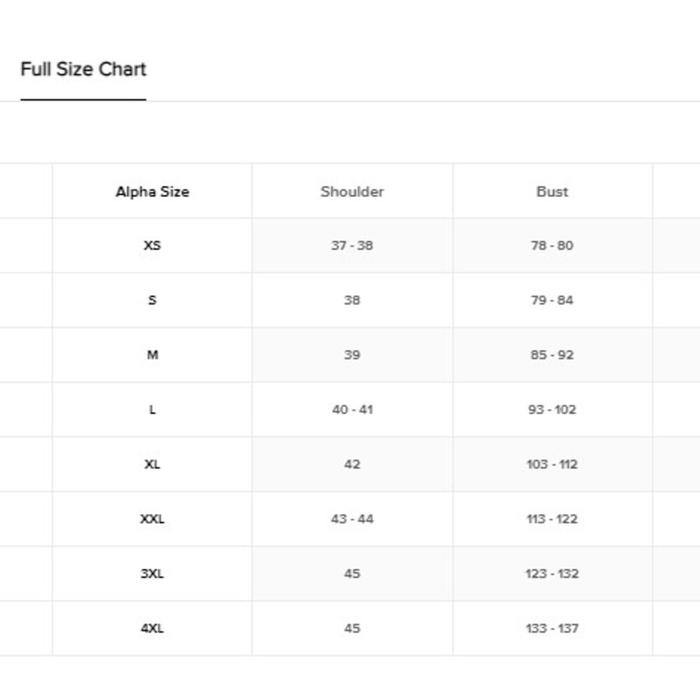Screen dimensions: 700x700
Task: Click the Shoulder column header
Action: click(x=352, y=191)
